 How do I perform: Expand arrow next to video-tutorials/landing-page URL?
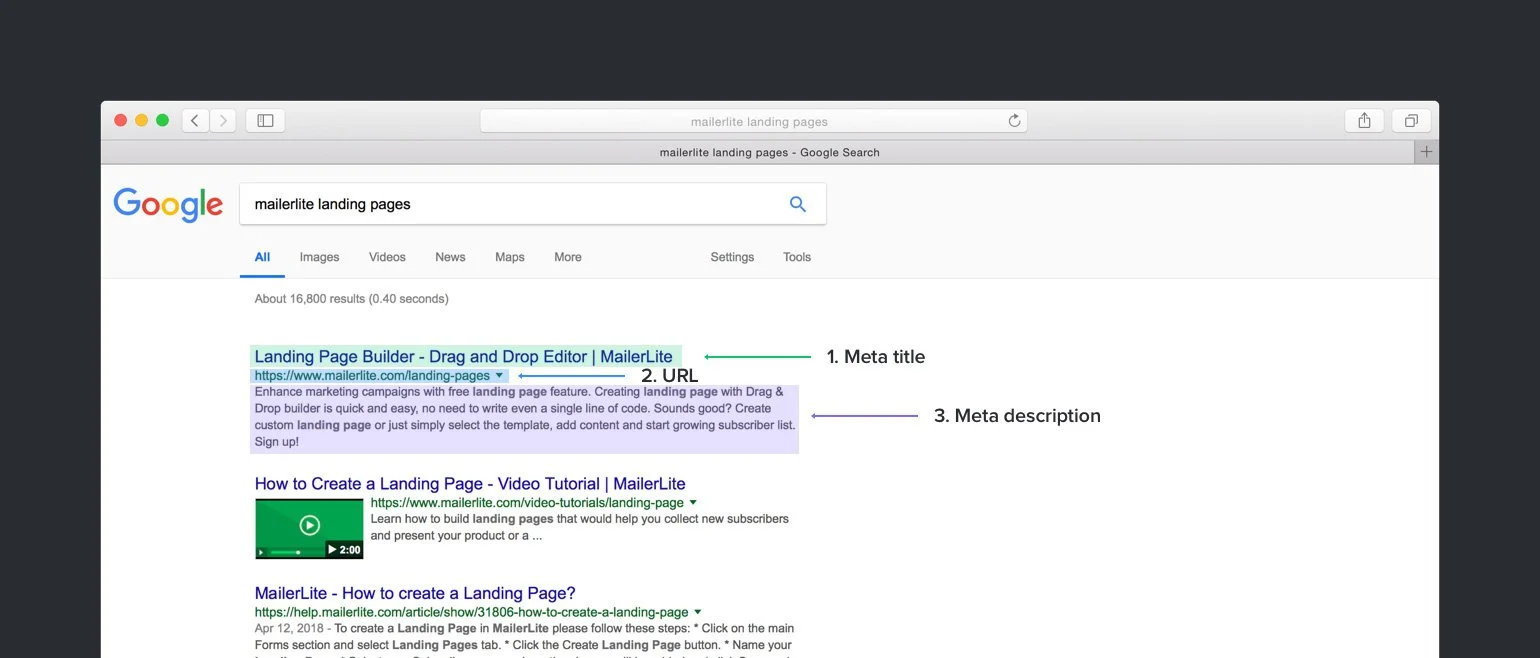pyautogui.click(x=693, y=502)
